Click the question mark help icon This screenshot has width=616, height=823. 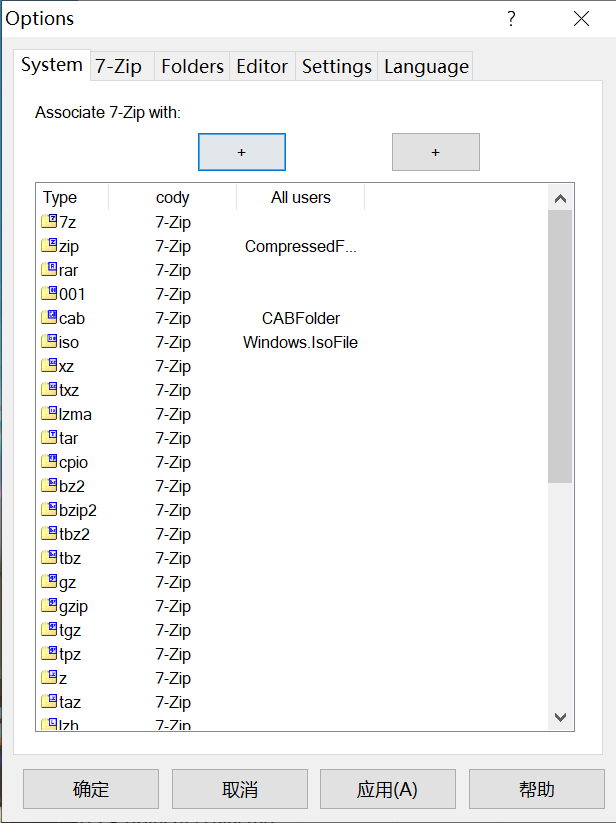[511, 19]
